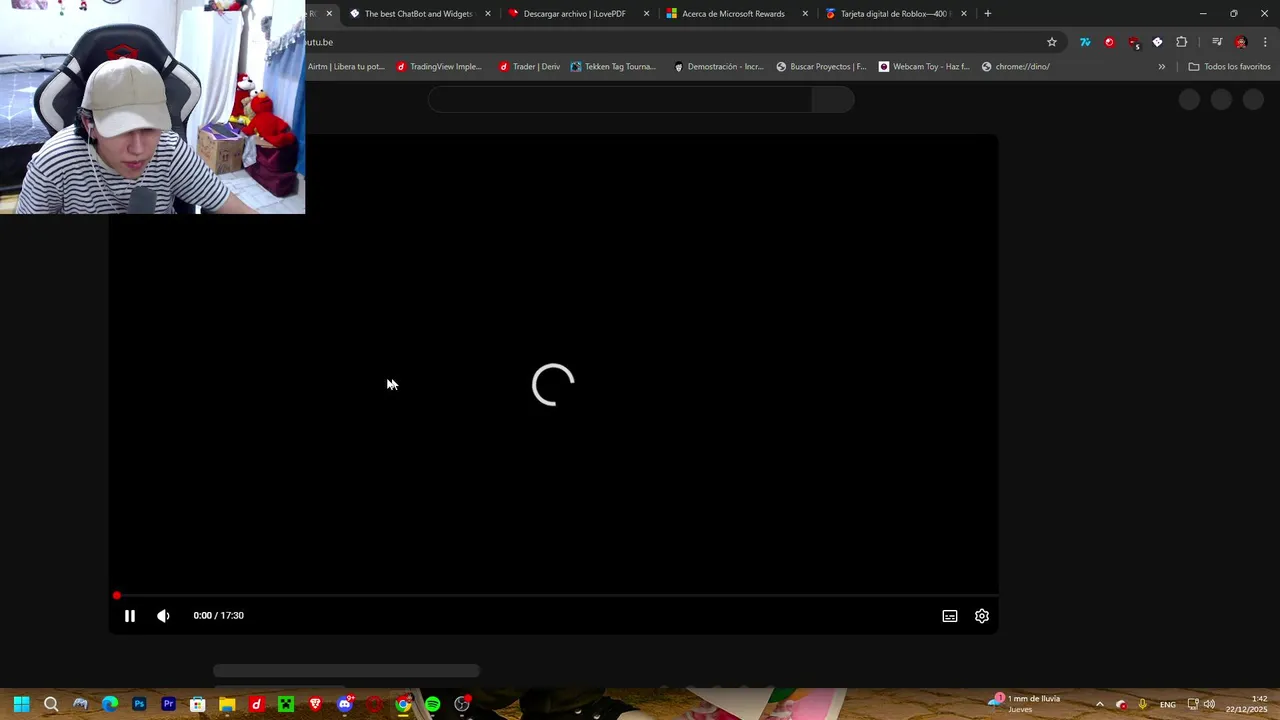Open File Explorer from the taskbar
Image resolution: width=1280 pixels, height=720 pixels.
[227, 704]
